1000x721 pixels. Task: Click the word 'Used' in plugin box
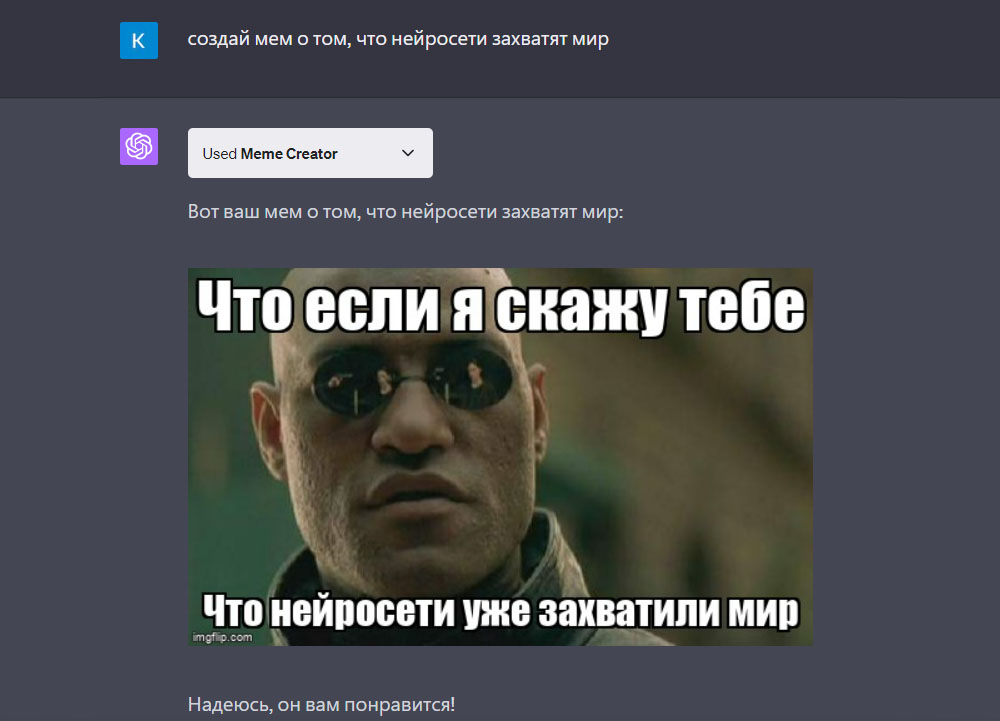(219, 154)
